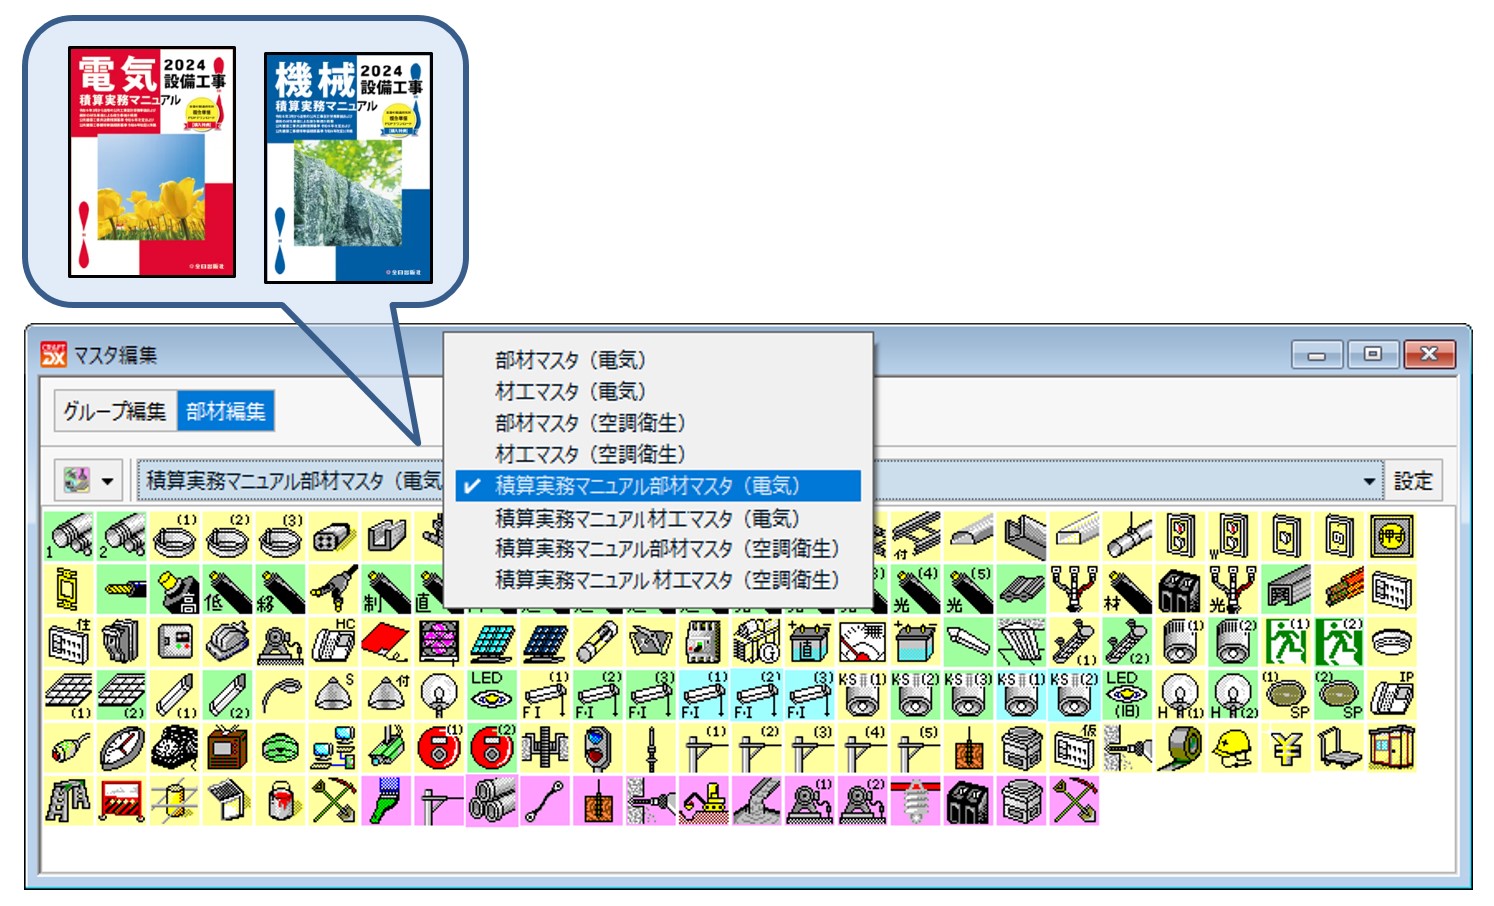
Task: Select the red paint bucket icon
Action: (280, 800)
